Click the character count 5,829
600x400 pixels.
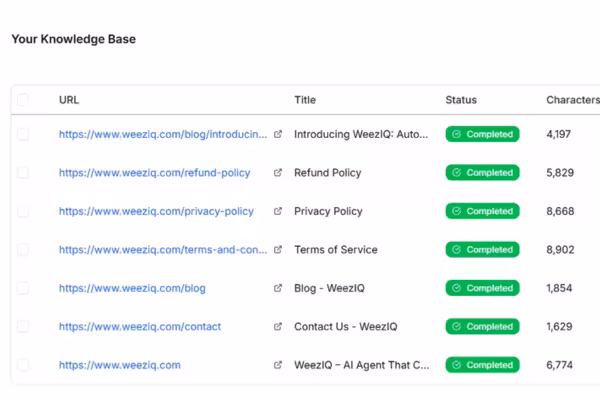(x=560, y=173)
